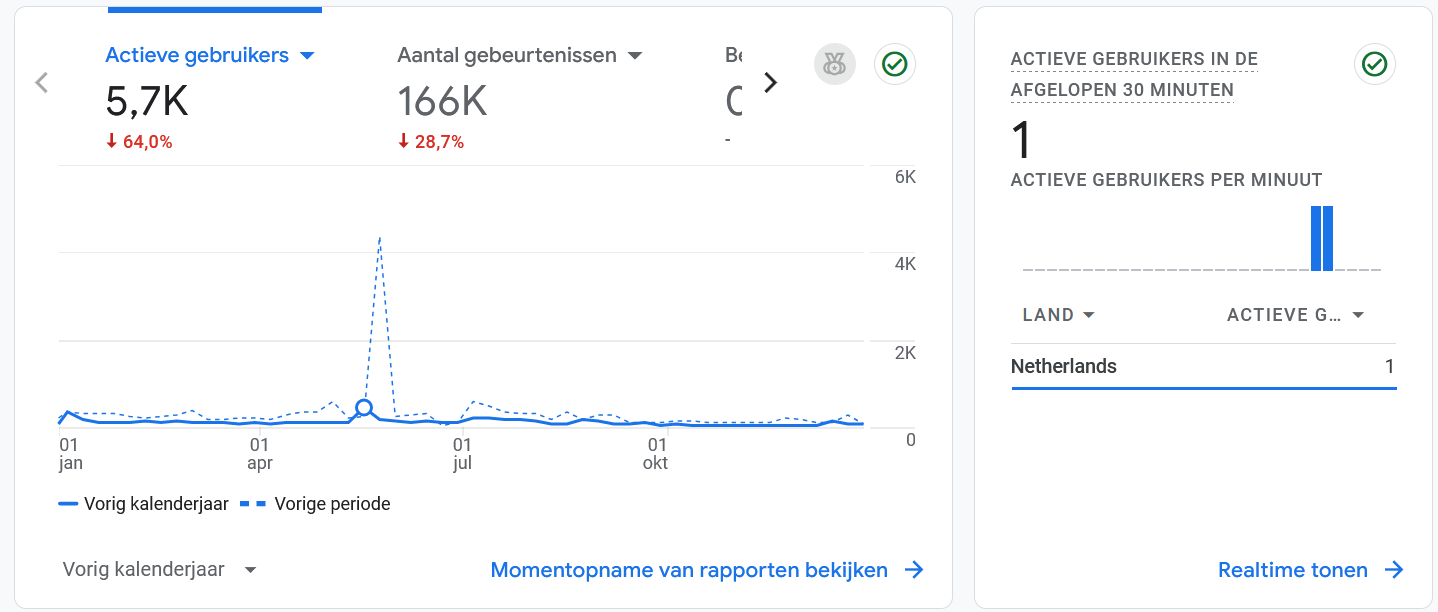Image resolution: width=1438 pixels, height=612 pixels.
Task: Click the medal insights badge icon
Action: point(834,64)
